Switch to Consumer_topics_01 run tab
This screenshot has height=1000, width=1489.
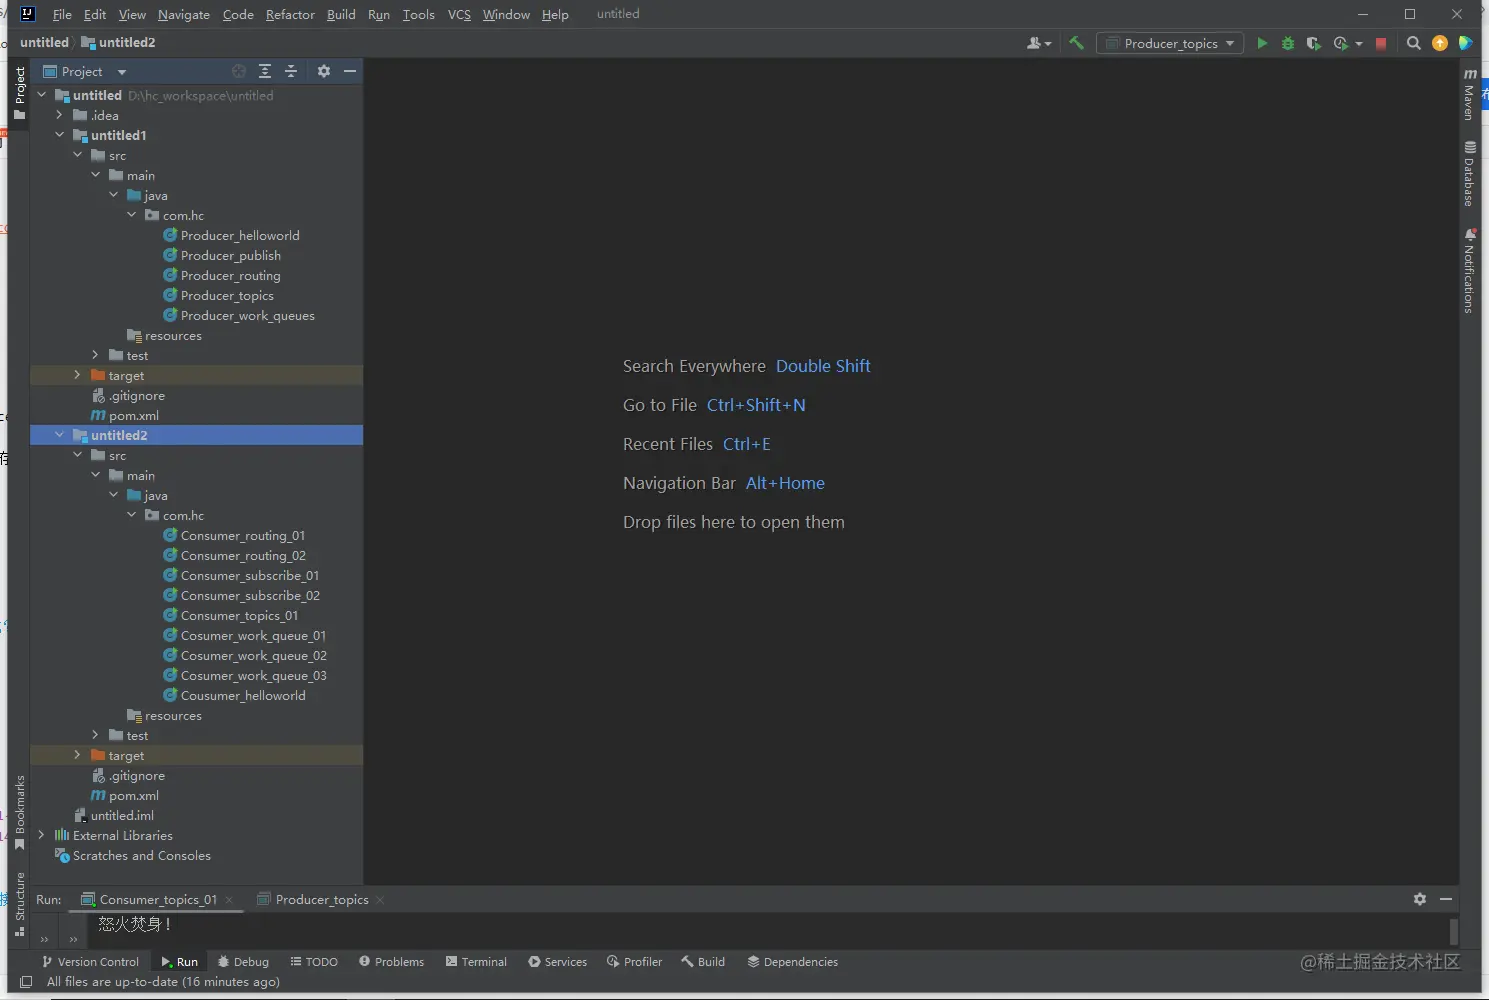(158, 900)
